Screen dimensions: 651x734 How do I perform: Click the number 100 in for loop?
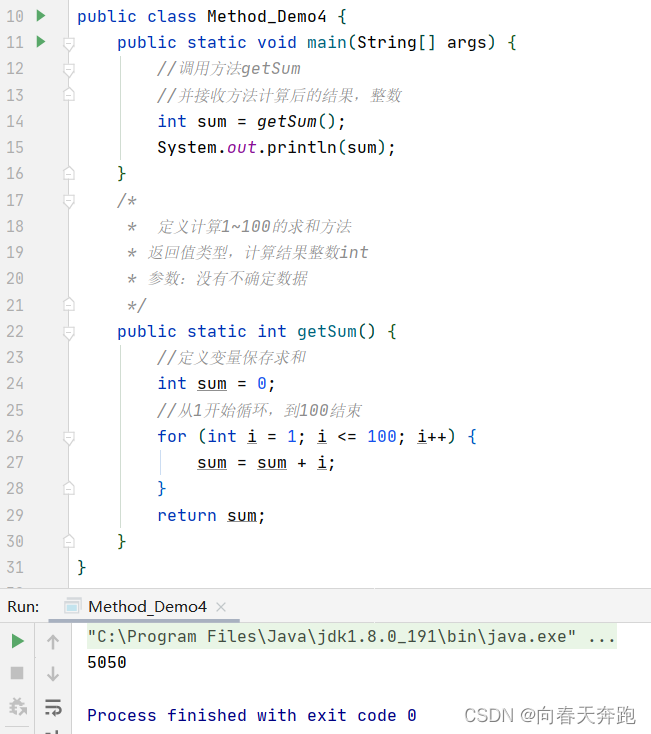[382, 437]
